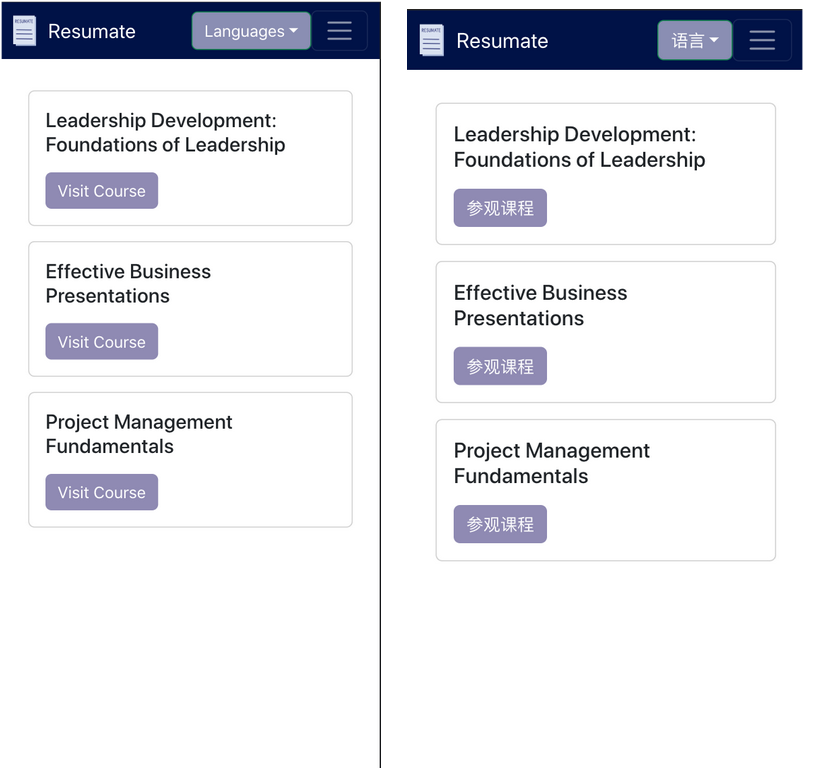The image size is (816, 768).
Task: Click 参观课程 under Effective Business Presentations
Action: tap(500, 366)
